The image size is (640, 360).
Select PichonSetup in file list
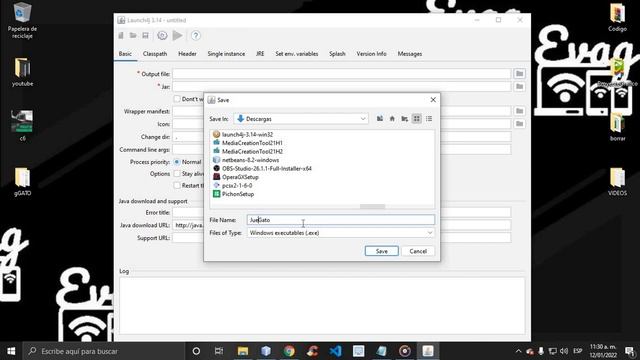[x=233, y=194]
